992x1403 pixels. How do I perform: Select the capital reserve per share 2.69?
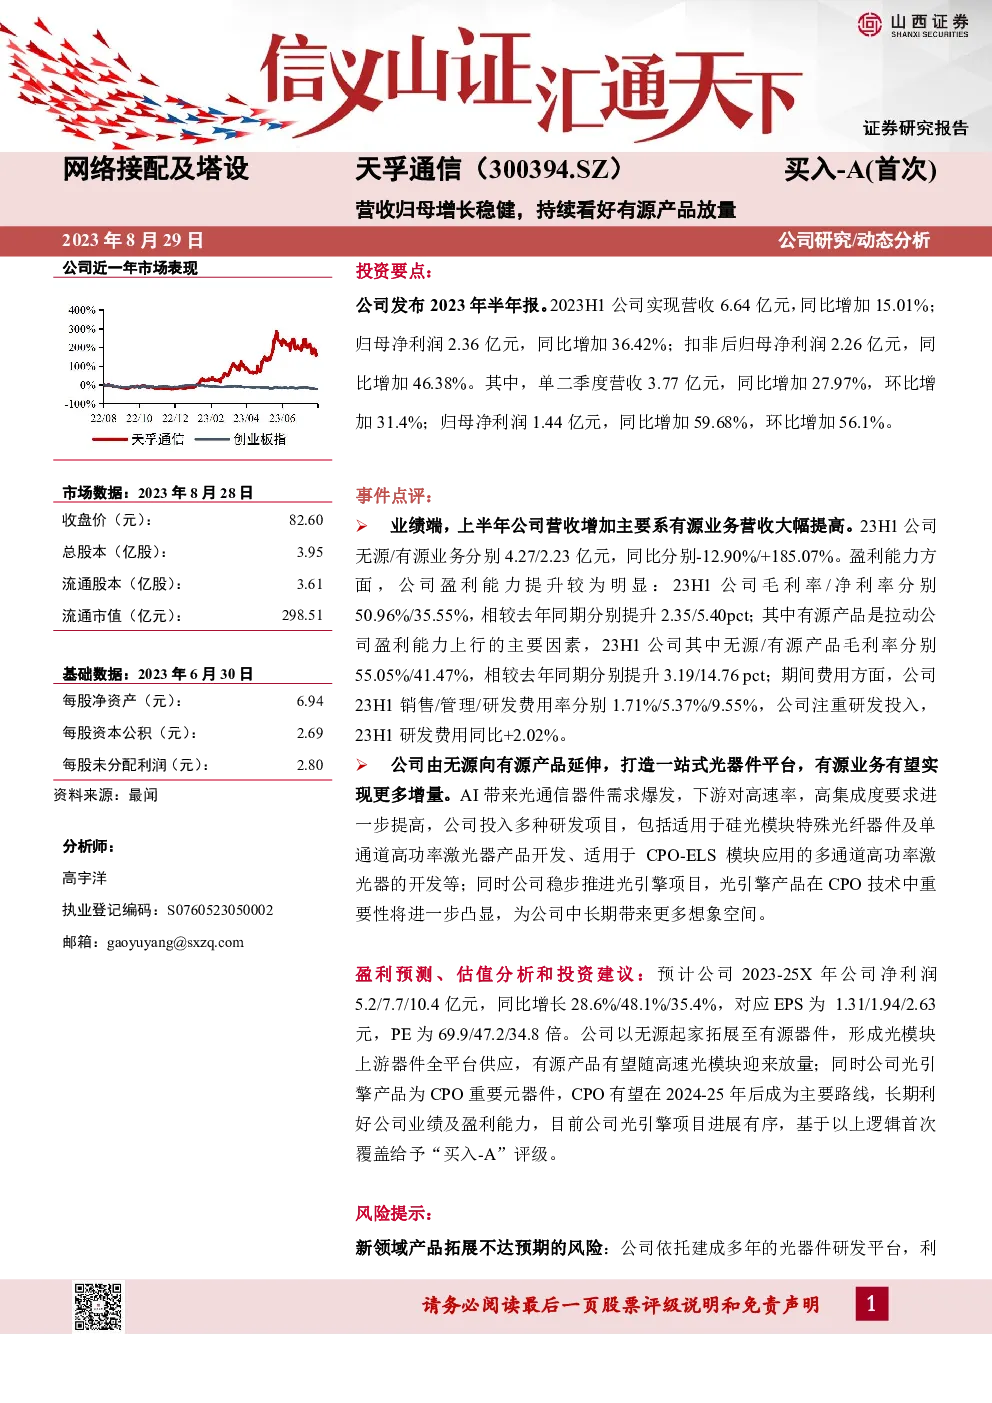point(310,733)
